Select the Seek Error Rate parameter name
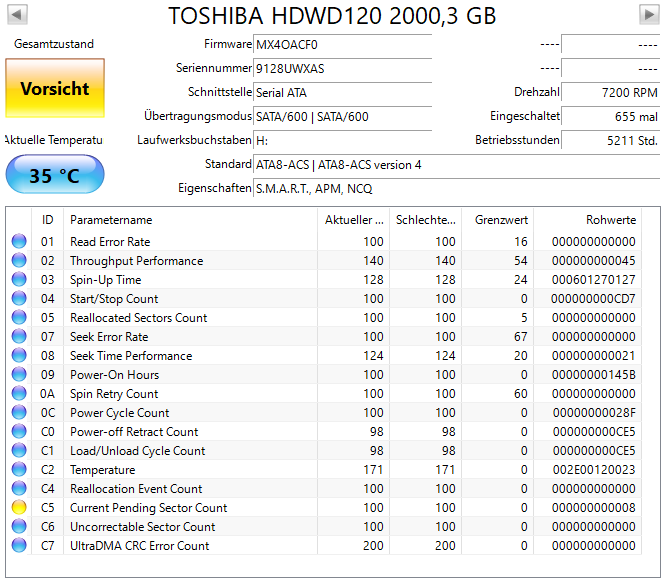 coord(109,336)
